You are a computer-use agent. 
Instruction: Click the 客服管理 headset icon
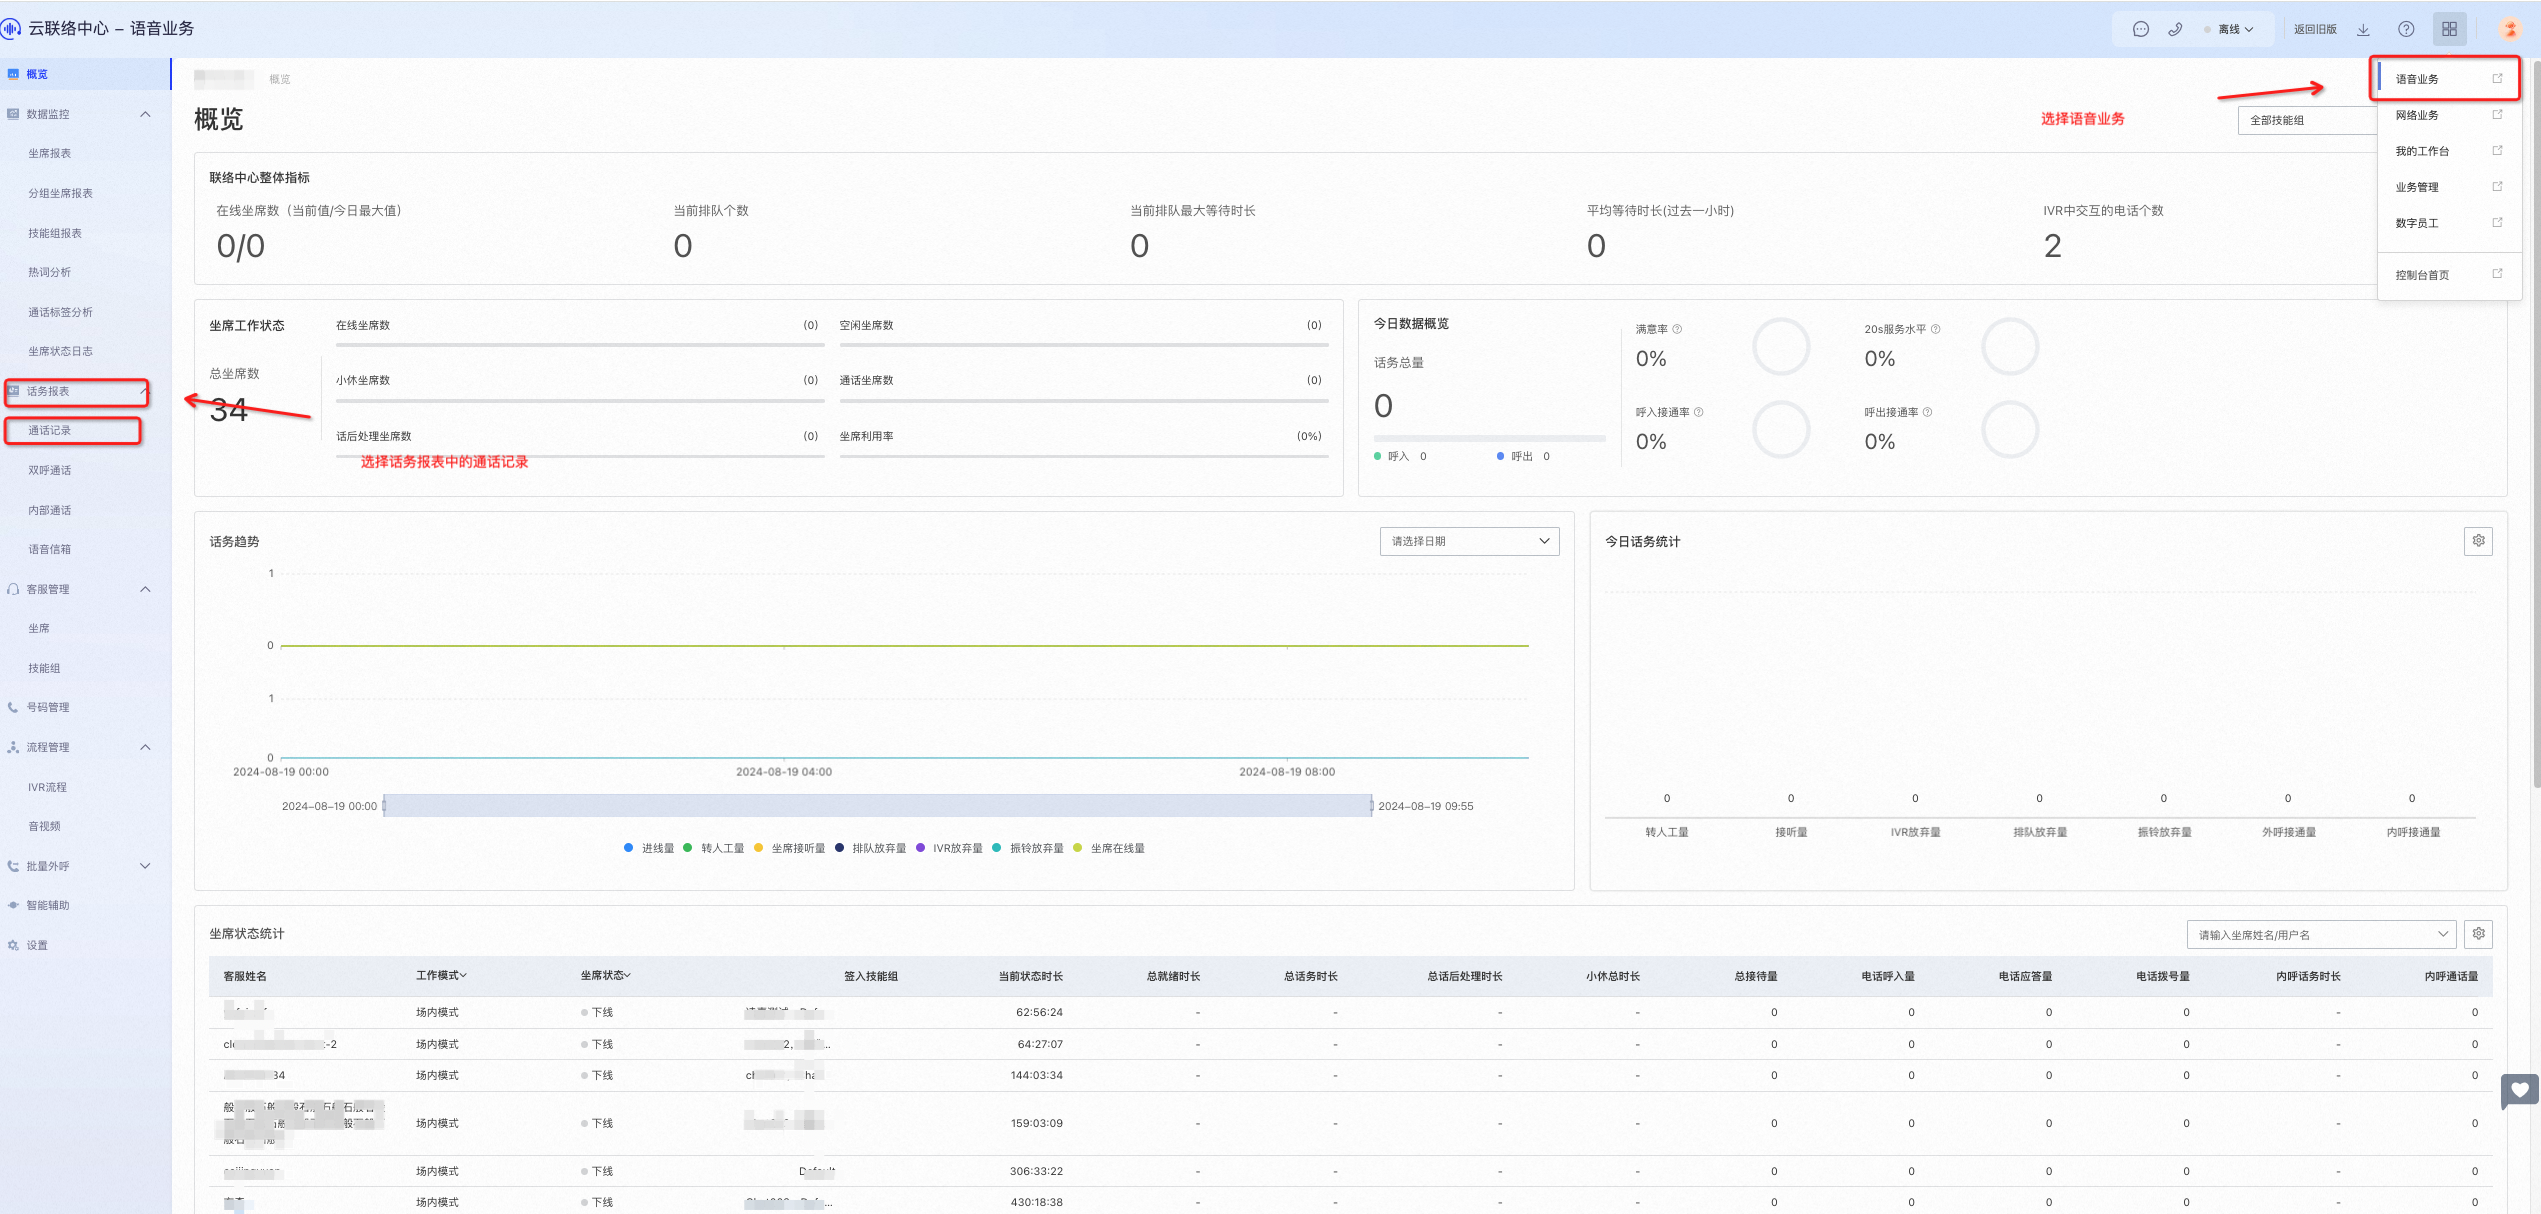(13, 589)
